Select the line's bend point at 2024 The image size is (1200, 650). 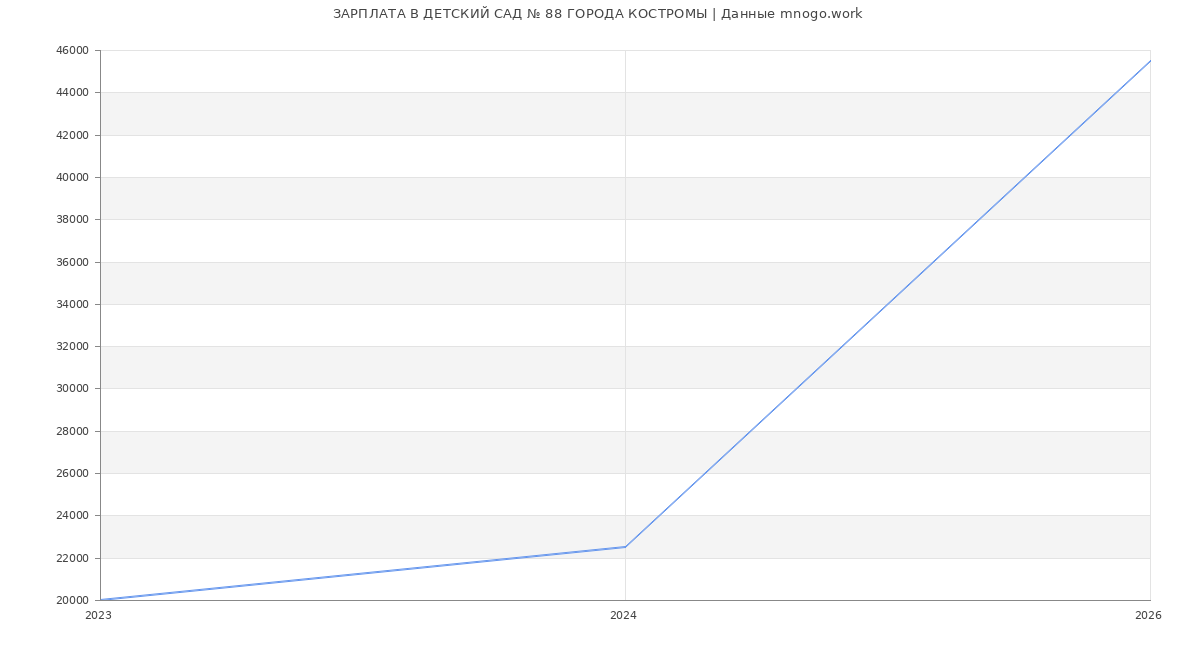[625, 547]
